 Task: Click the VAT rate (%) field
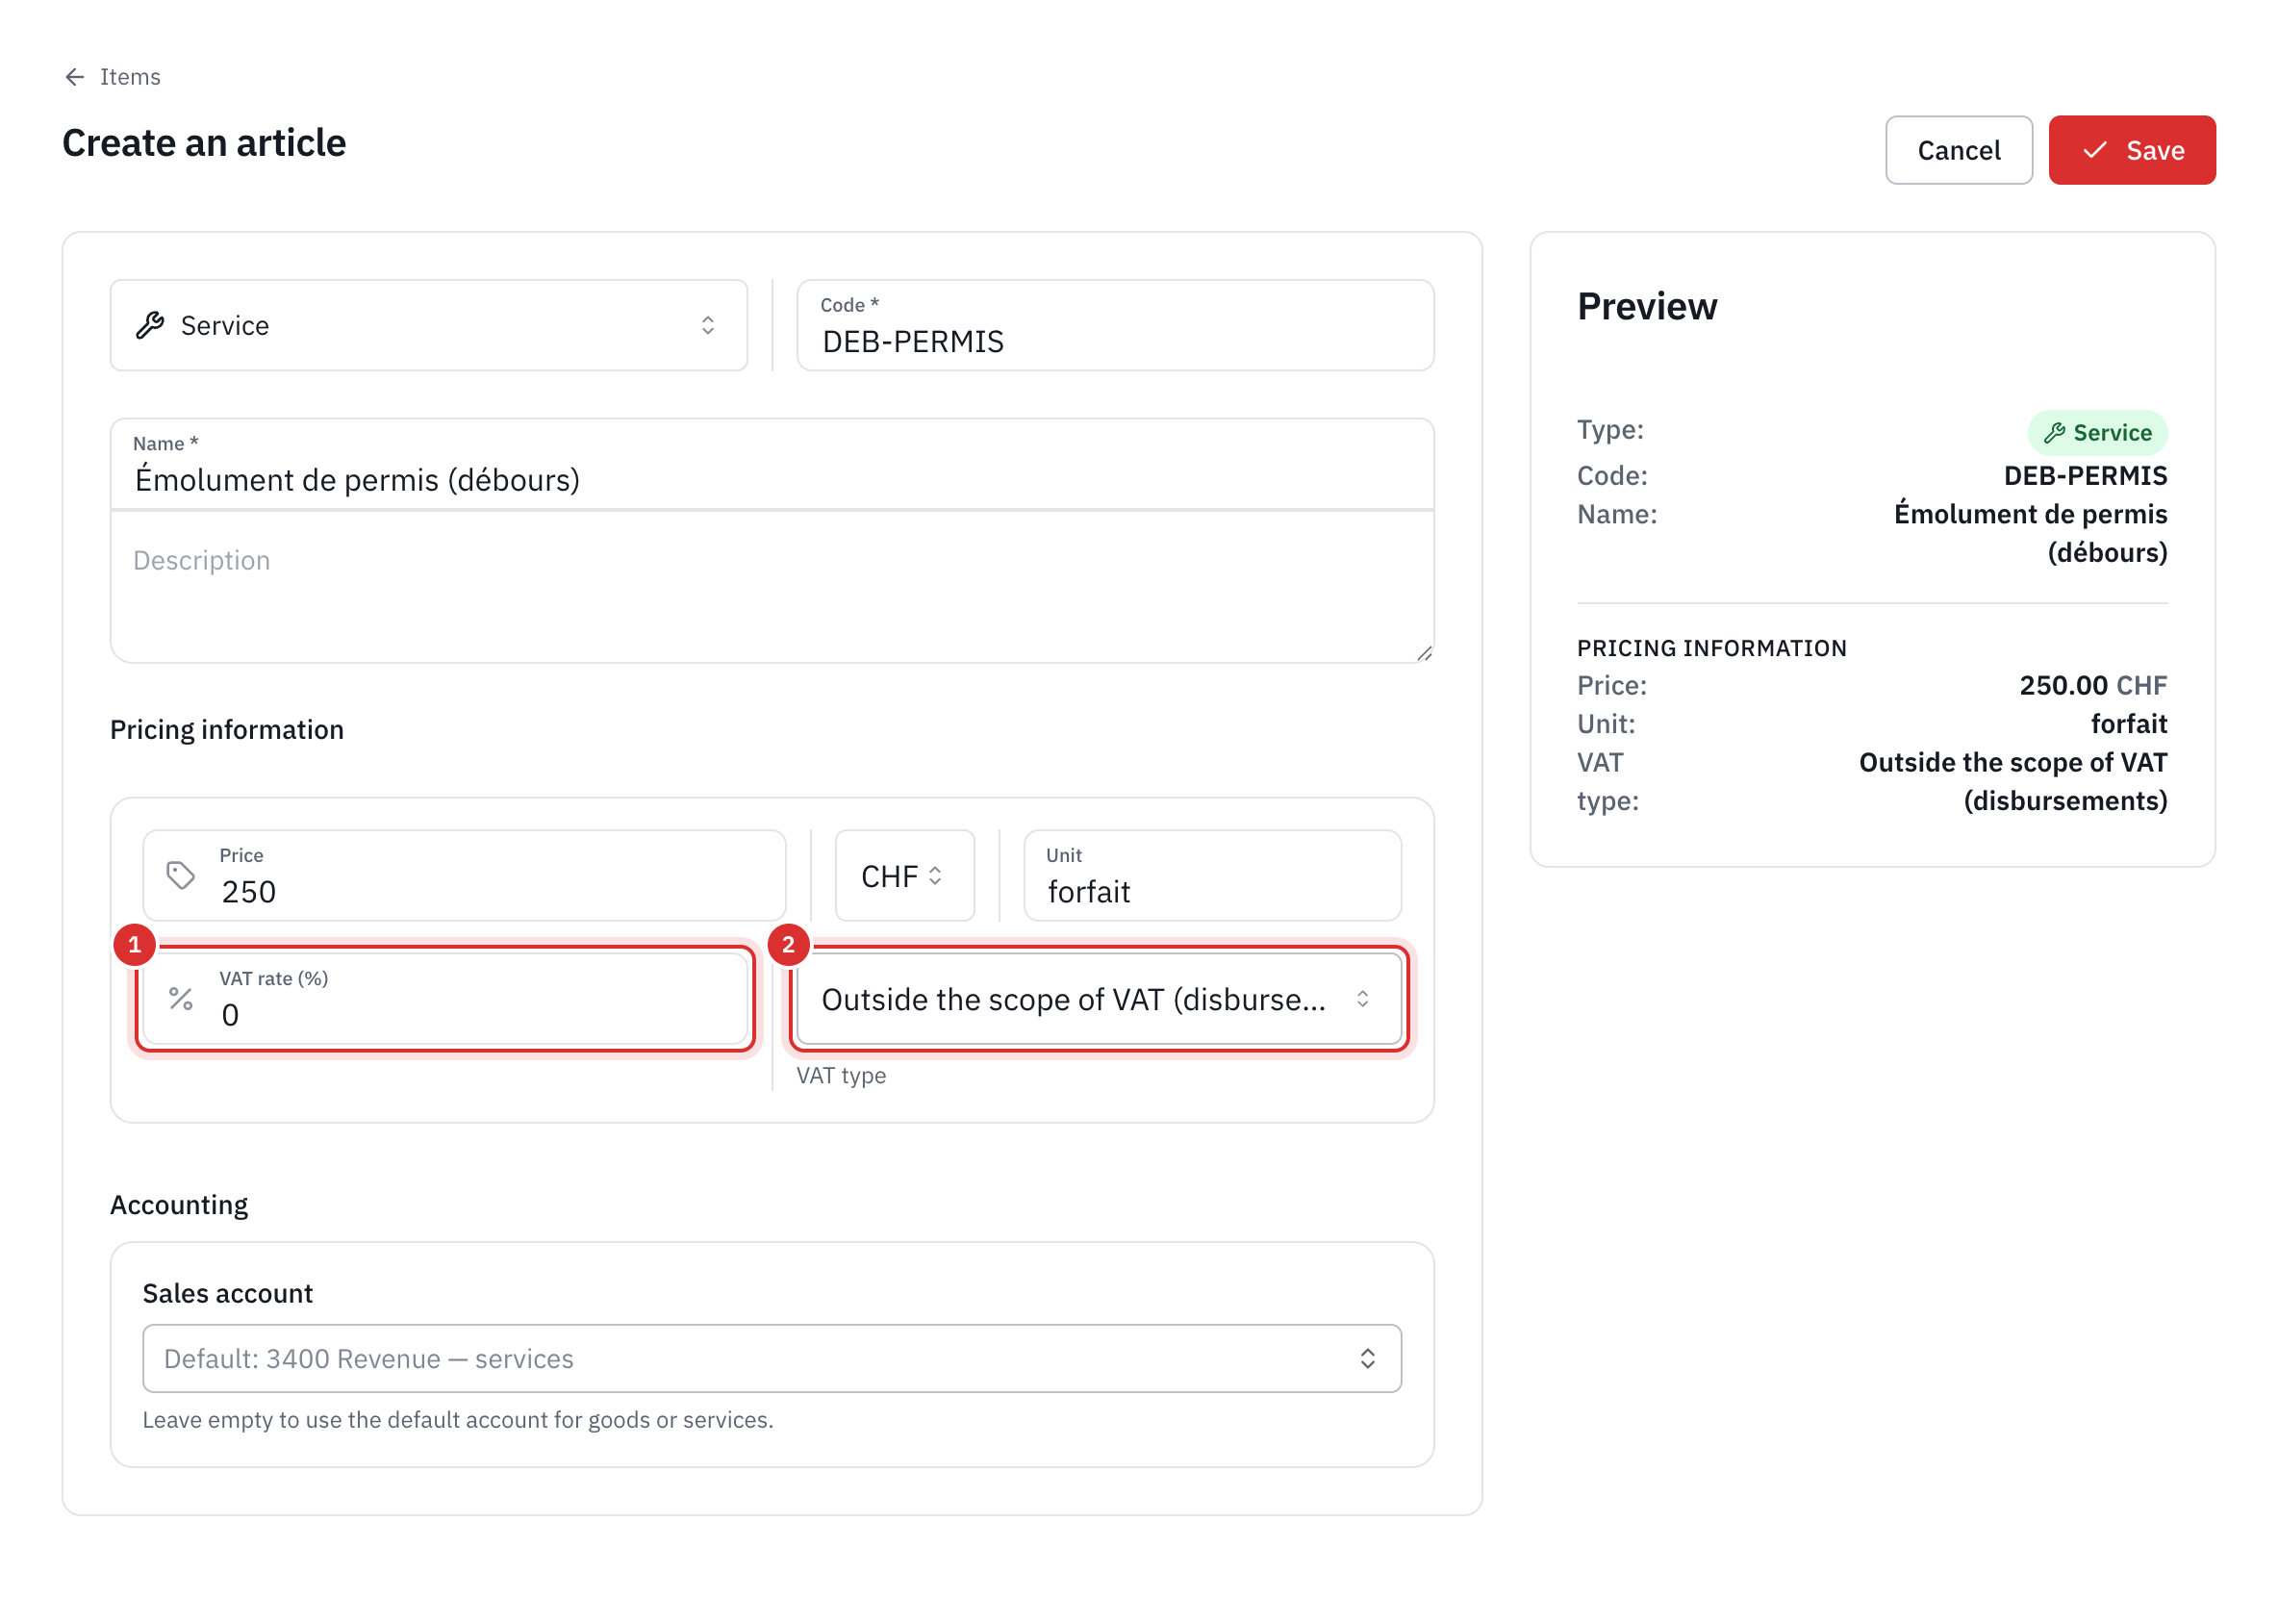point(445,998)
